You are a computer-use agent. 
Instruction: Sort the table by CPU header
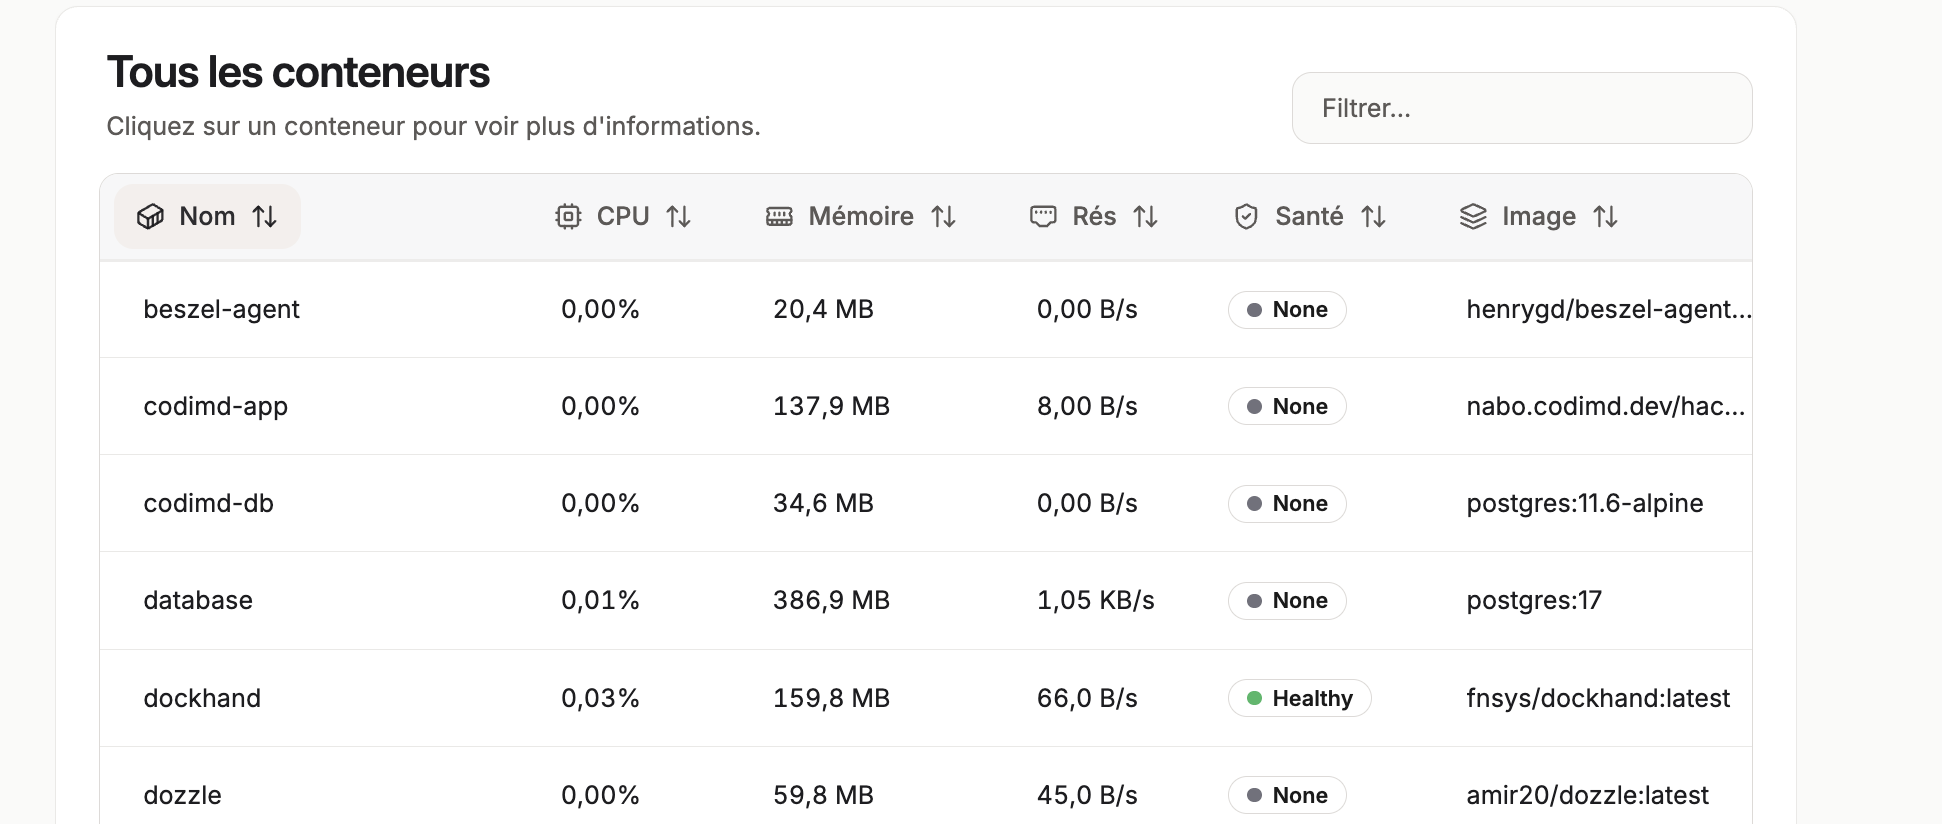[623, 216]
